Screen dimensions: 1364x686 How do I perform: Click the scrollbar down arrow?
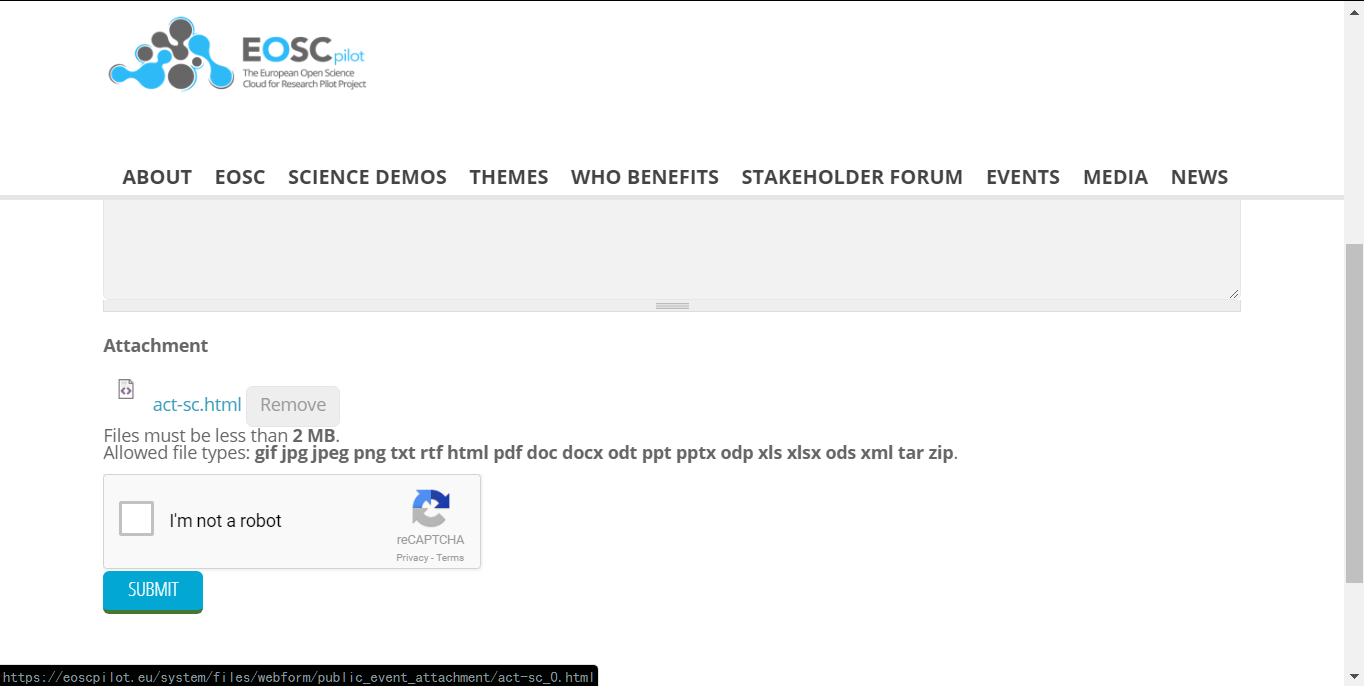(1355, 678)
